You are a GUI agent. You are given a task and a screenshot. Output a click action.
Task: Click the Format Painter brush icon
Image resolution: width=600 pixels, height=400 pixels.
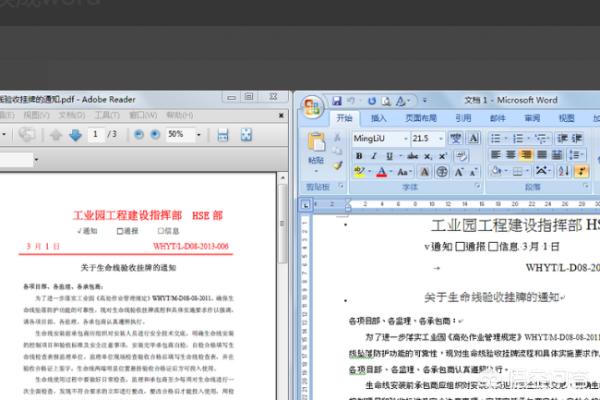pos(337,165)
